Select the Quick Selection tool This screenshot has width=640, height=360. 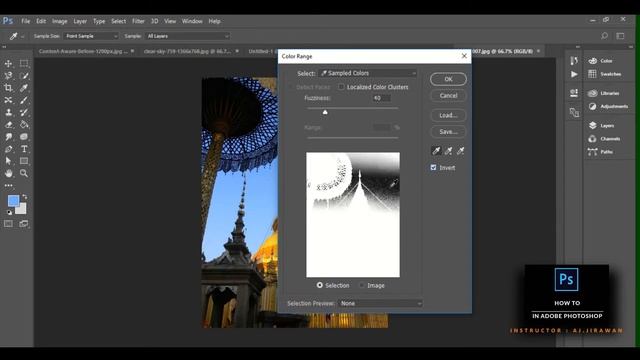(24, 76)
